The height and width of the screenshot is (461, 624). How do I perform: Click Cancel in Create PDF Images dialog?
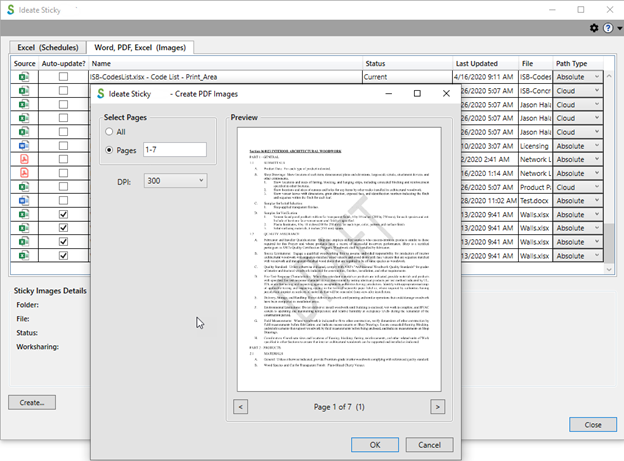pos(429,445)
